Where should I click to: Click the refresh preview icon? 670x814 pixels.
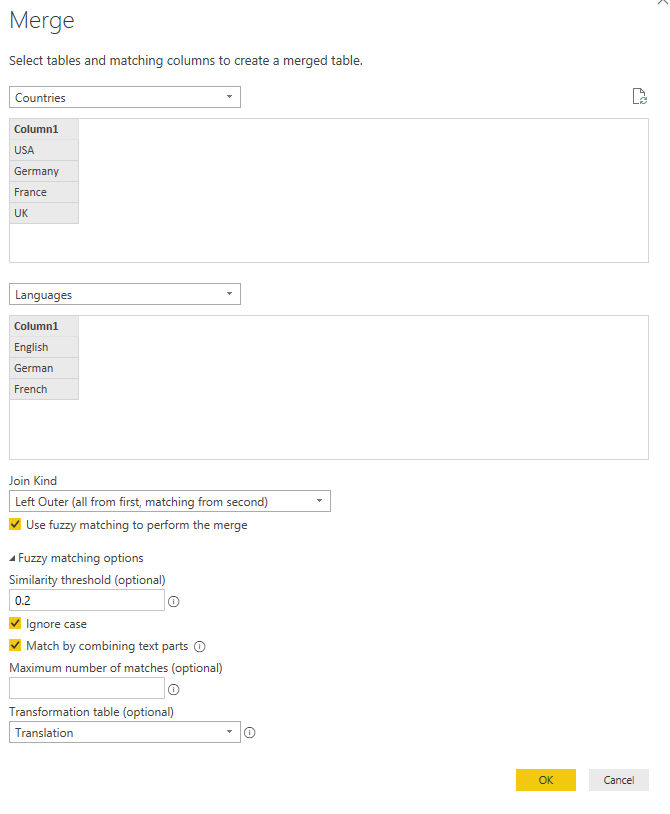pyautogui.click(x=640, y=97)
